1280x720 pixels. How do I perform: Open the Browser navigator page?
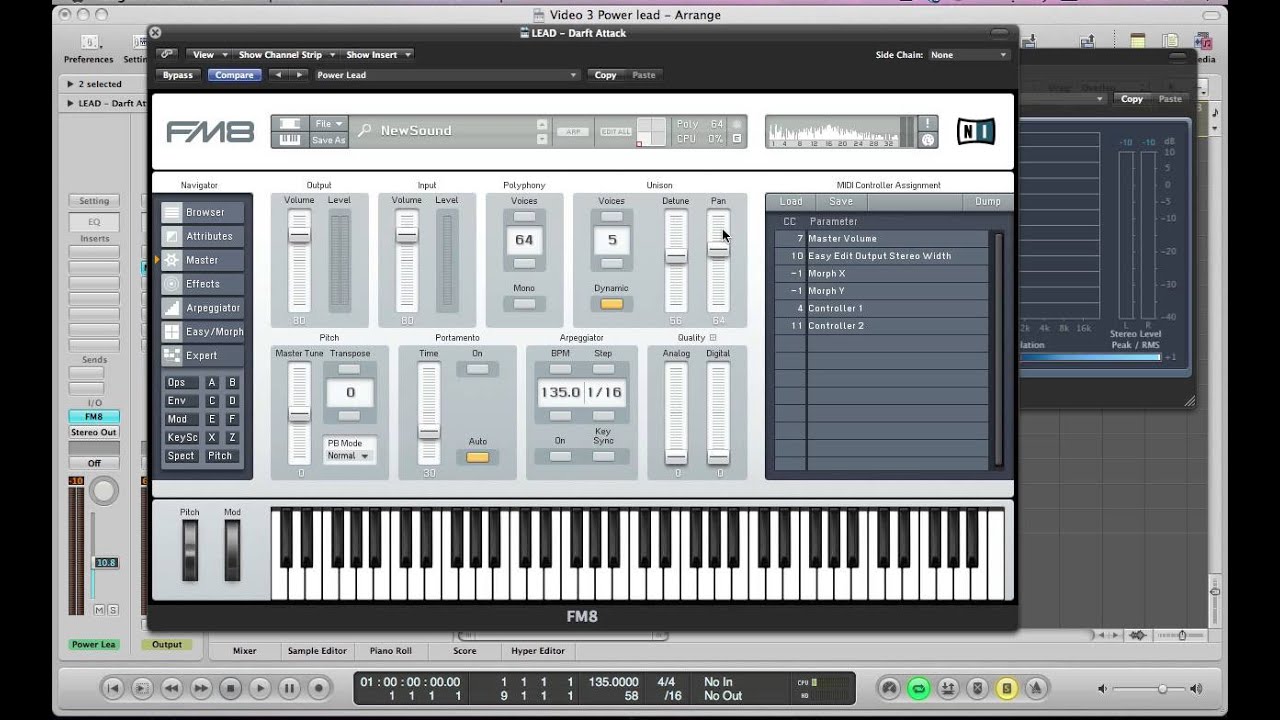click(x=203, y=212)
